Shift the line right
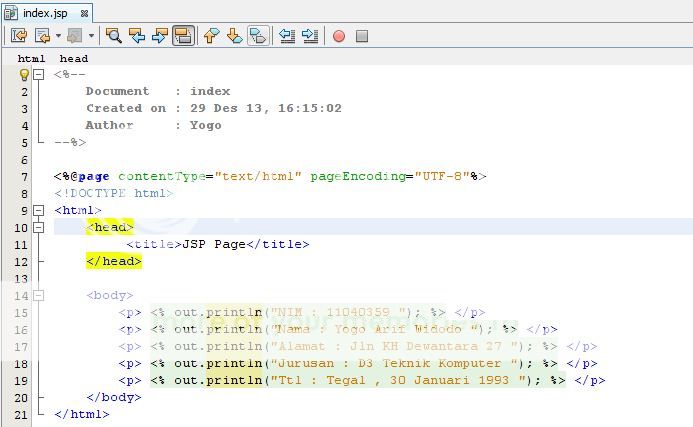This screenshot has height=427, width=693. (x=310, y=36)
